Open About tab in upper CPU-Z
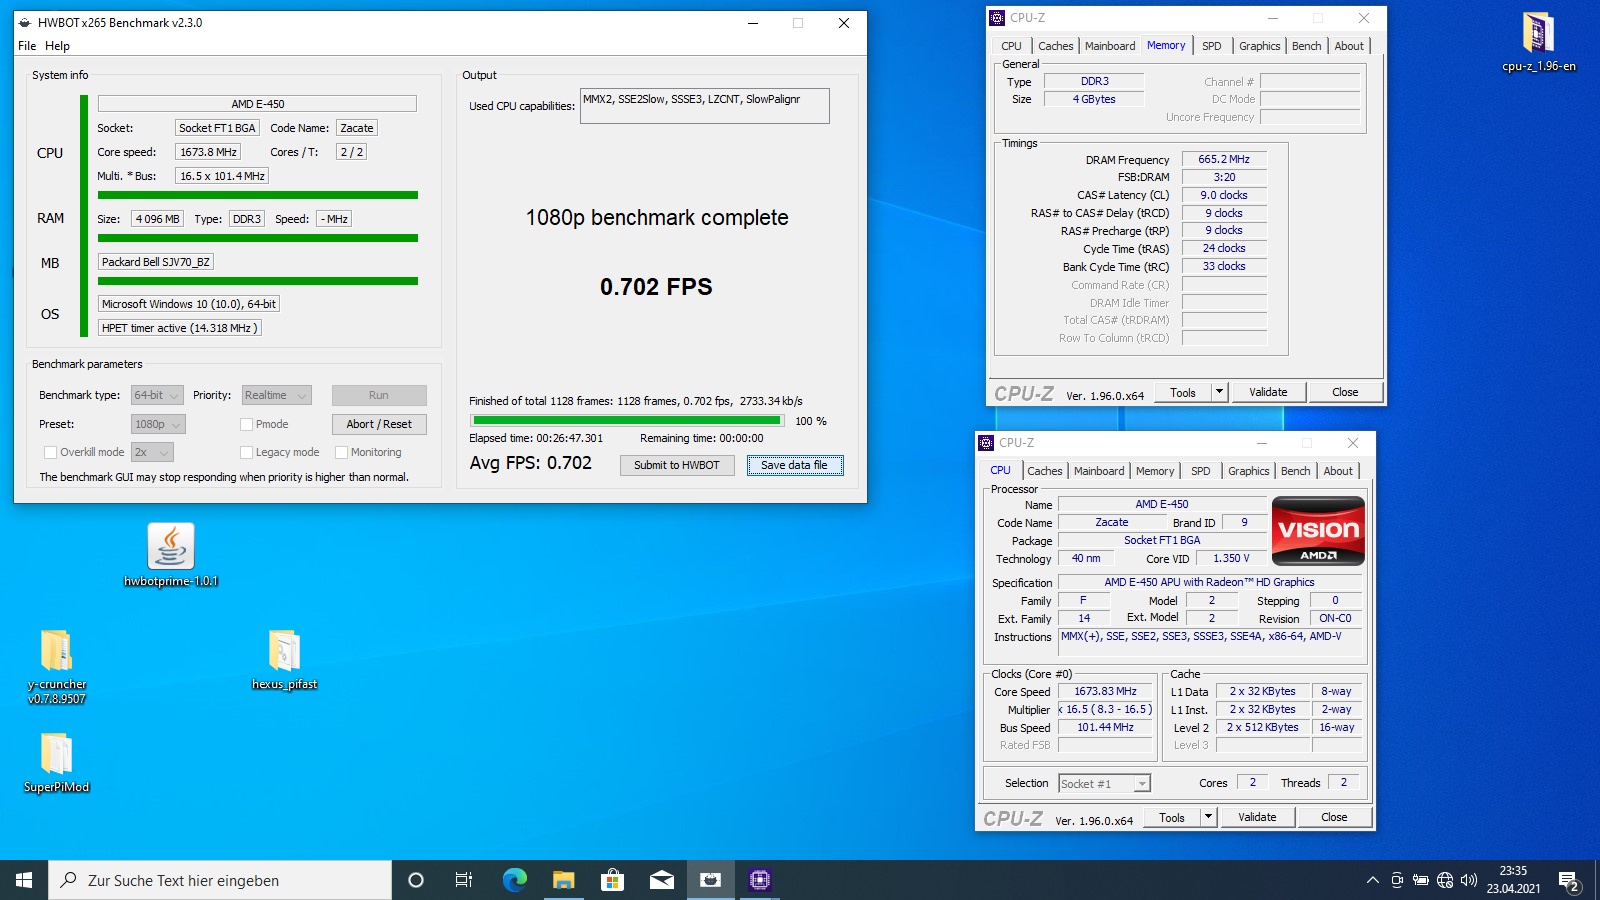The width and height of the screenshot is (1600, 900). [1349, 46]
